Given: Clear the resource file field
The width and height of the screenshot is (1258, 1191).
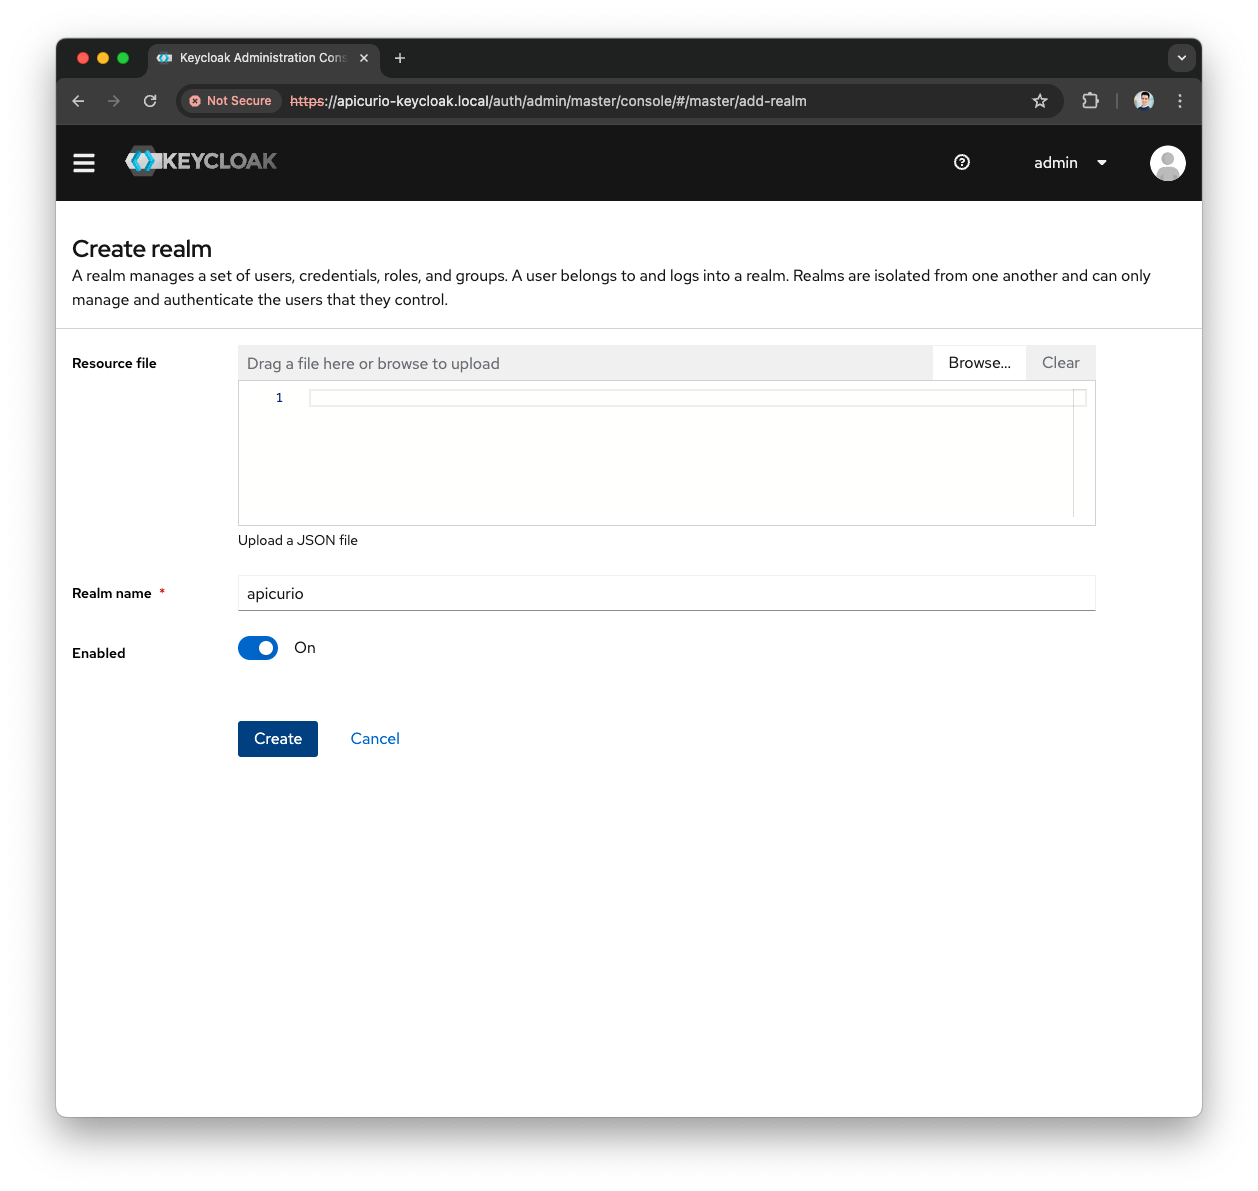Looking at the screenshot, I should pyautogui.click(x=1060, y=362).
